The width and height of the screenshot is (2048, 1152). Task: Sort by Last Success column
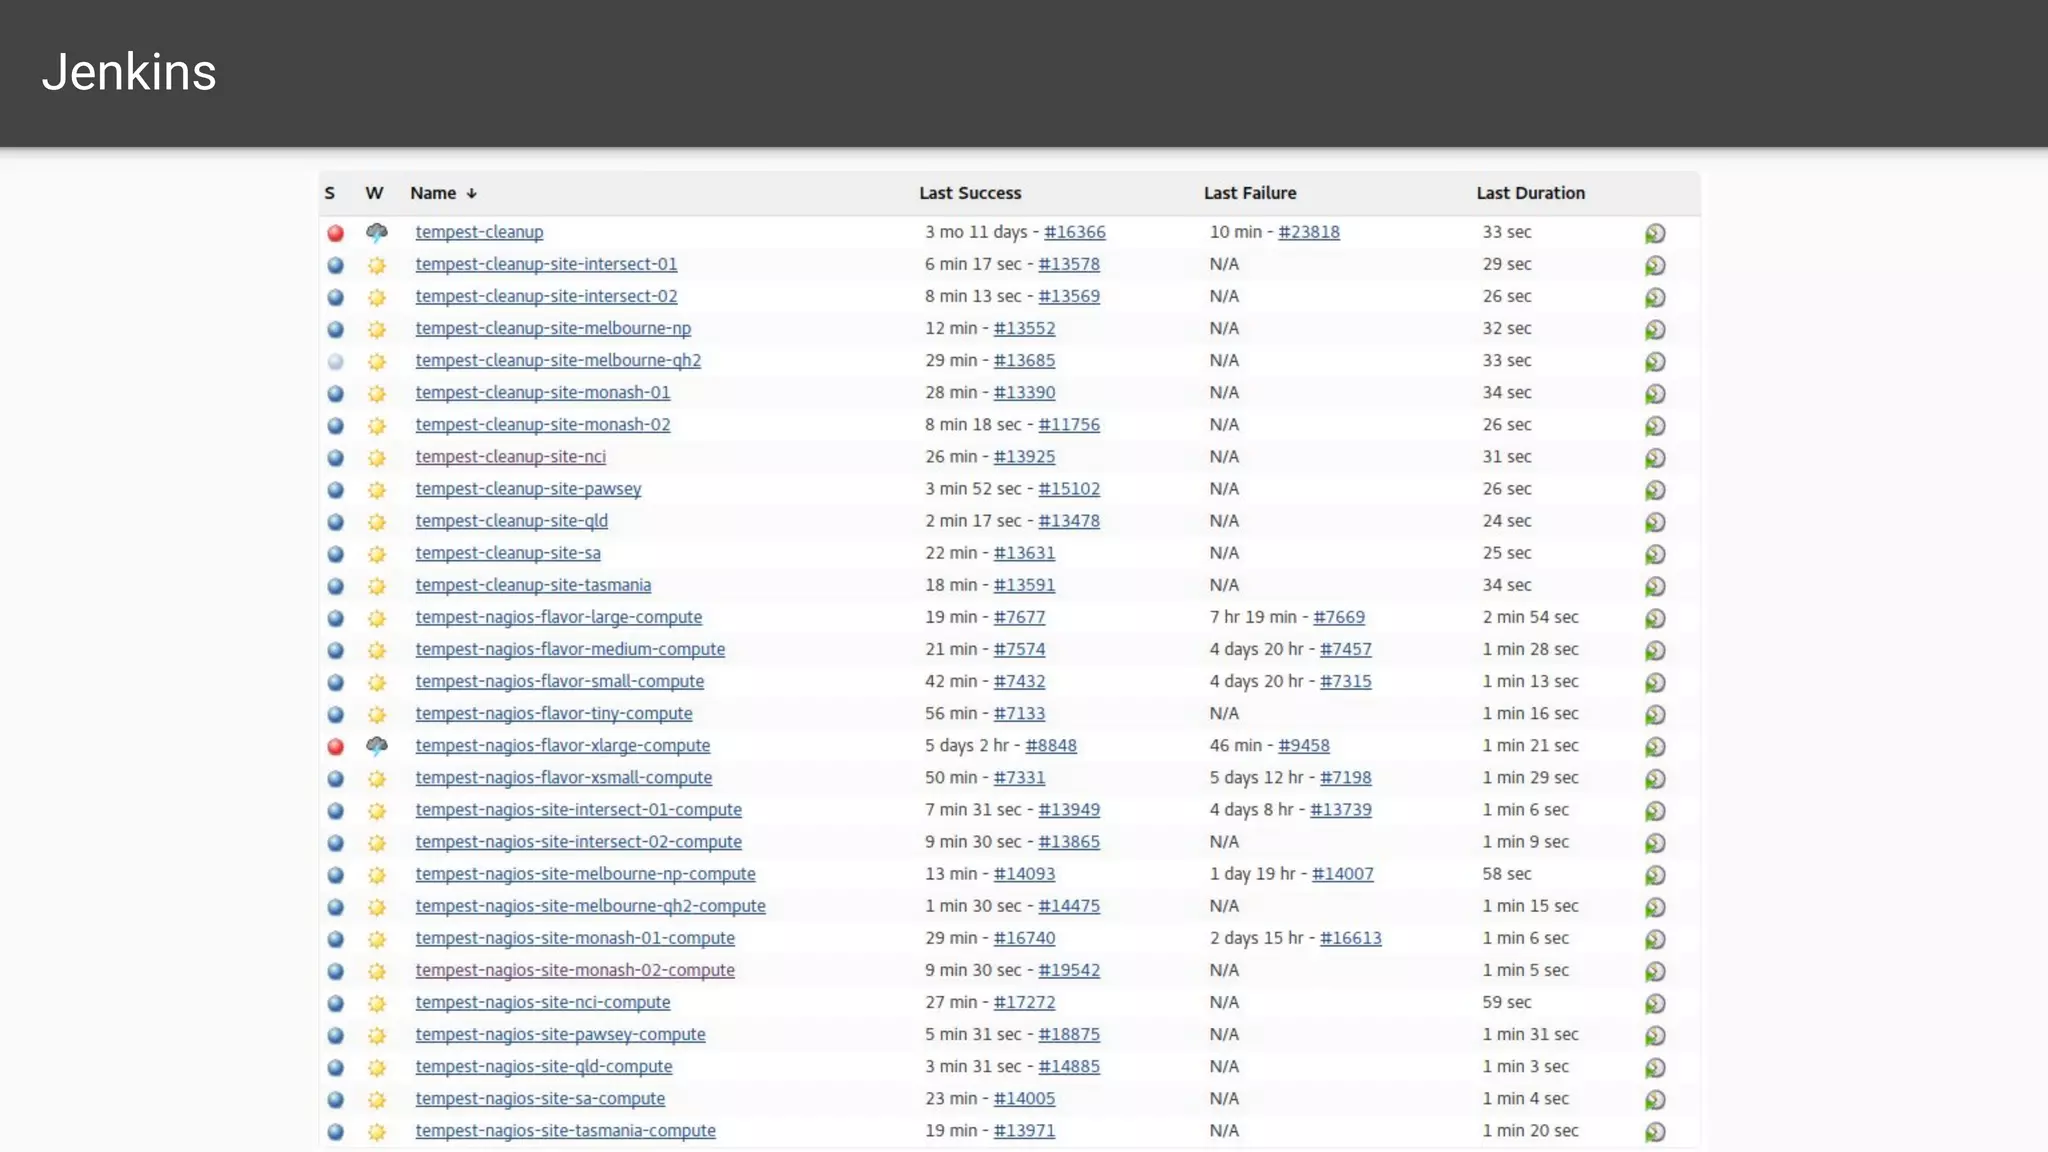969,193
